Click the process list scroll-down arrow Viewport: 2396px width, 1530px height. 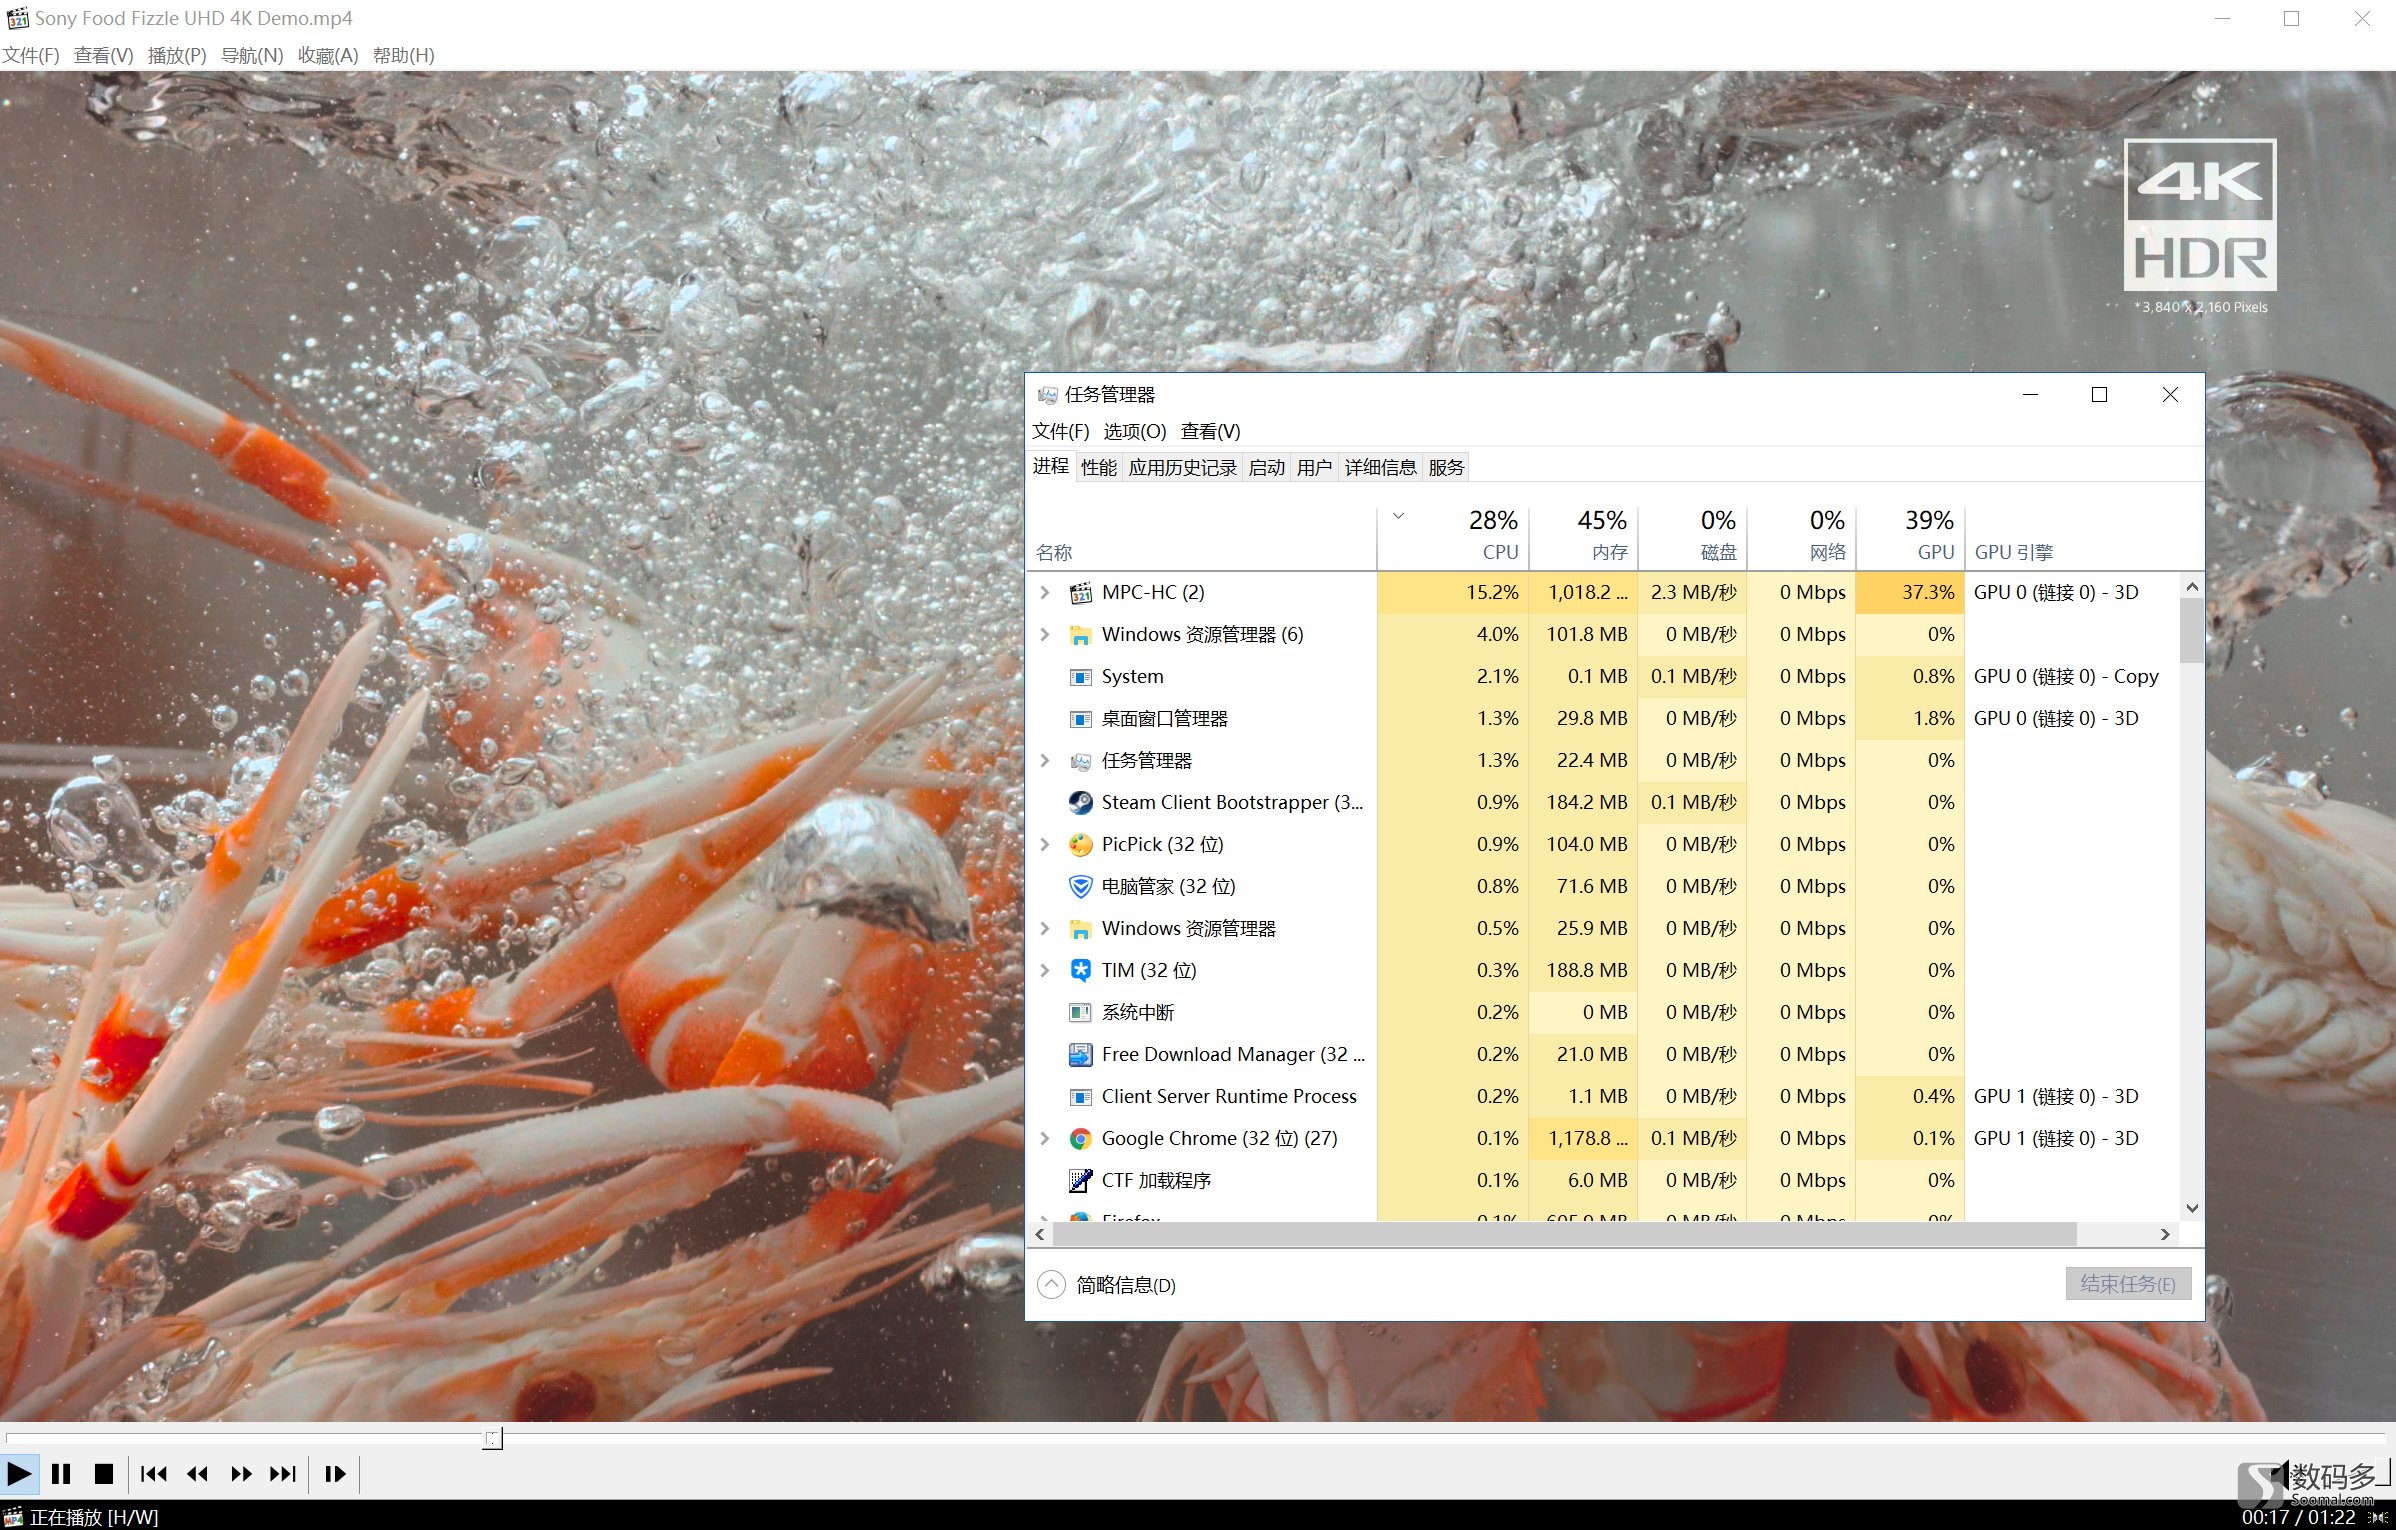2191,1208
